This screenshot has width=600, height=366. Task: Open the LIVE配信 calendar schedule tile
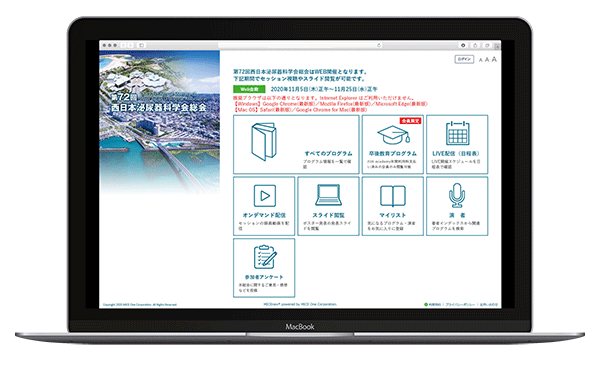(x=457, y=144)
